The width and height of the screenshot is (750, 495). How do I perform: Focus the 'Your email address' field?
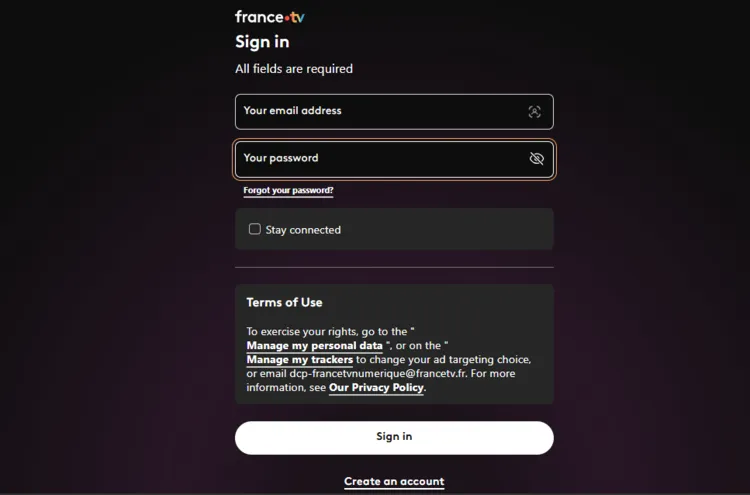380,112
